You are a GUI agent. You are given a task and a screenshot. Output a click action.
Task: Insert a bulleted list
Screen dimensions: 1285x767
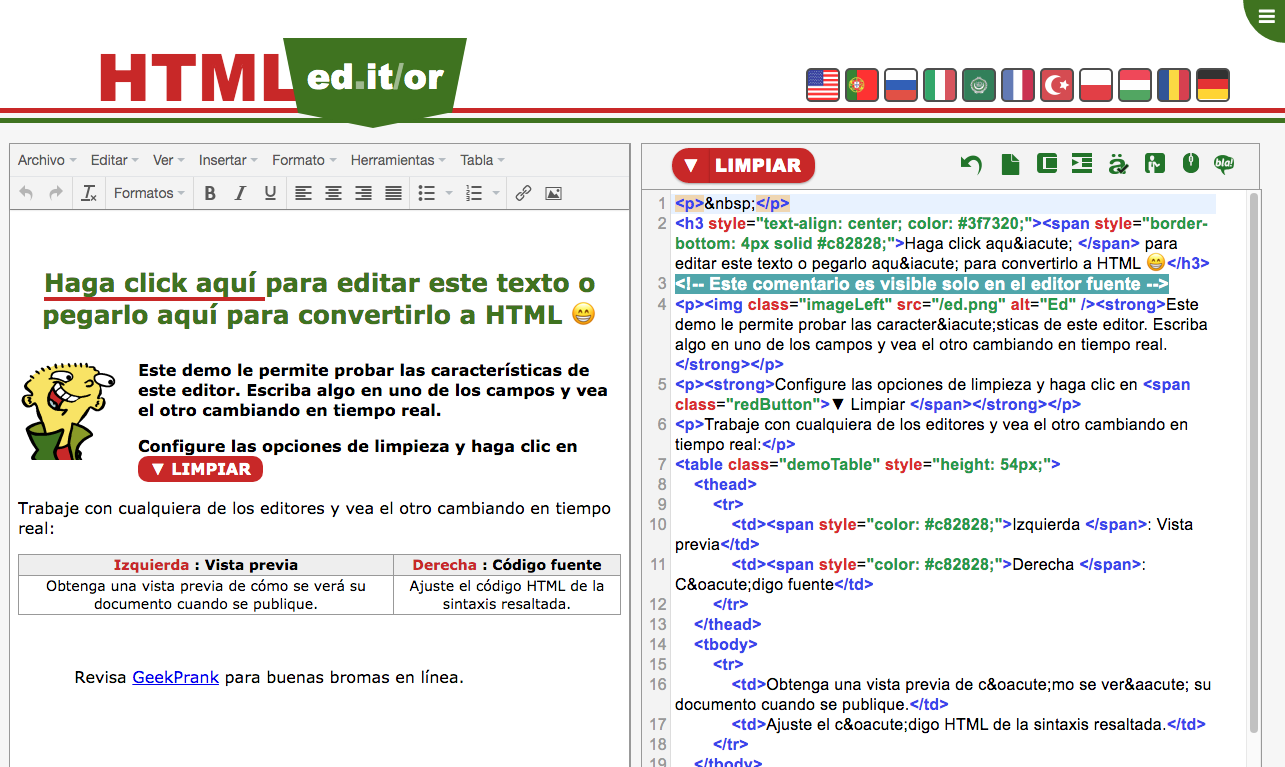(x=426, y=193)
